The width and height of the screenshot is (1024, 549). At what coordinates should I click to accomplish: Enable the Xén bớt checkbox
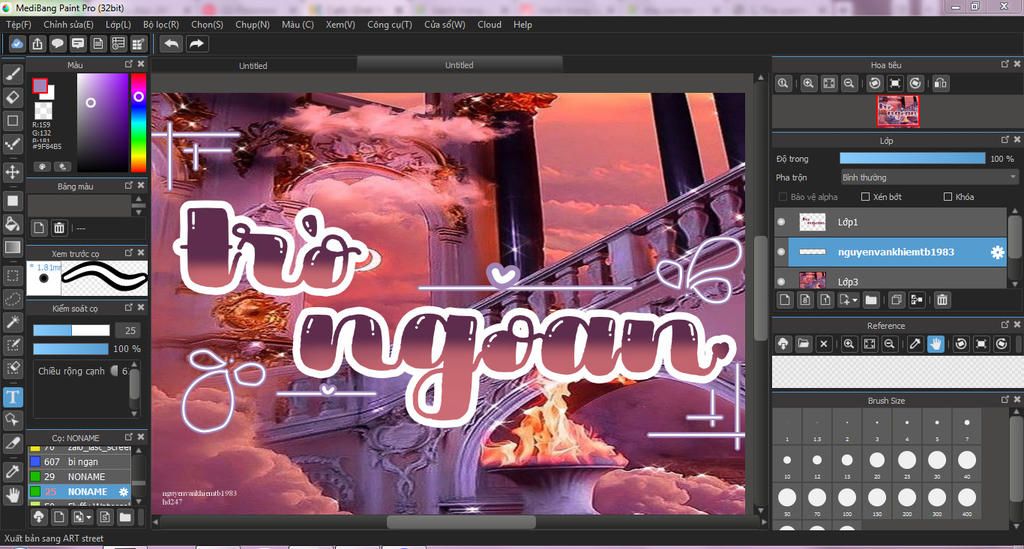(x=865, y=197)
